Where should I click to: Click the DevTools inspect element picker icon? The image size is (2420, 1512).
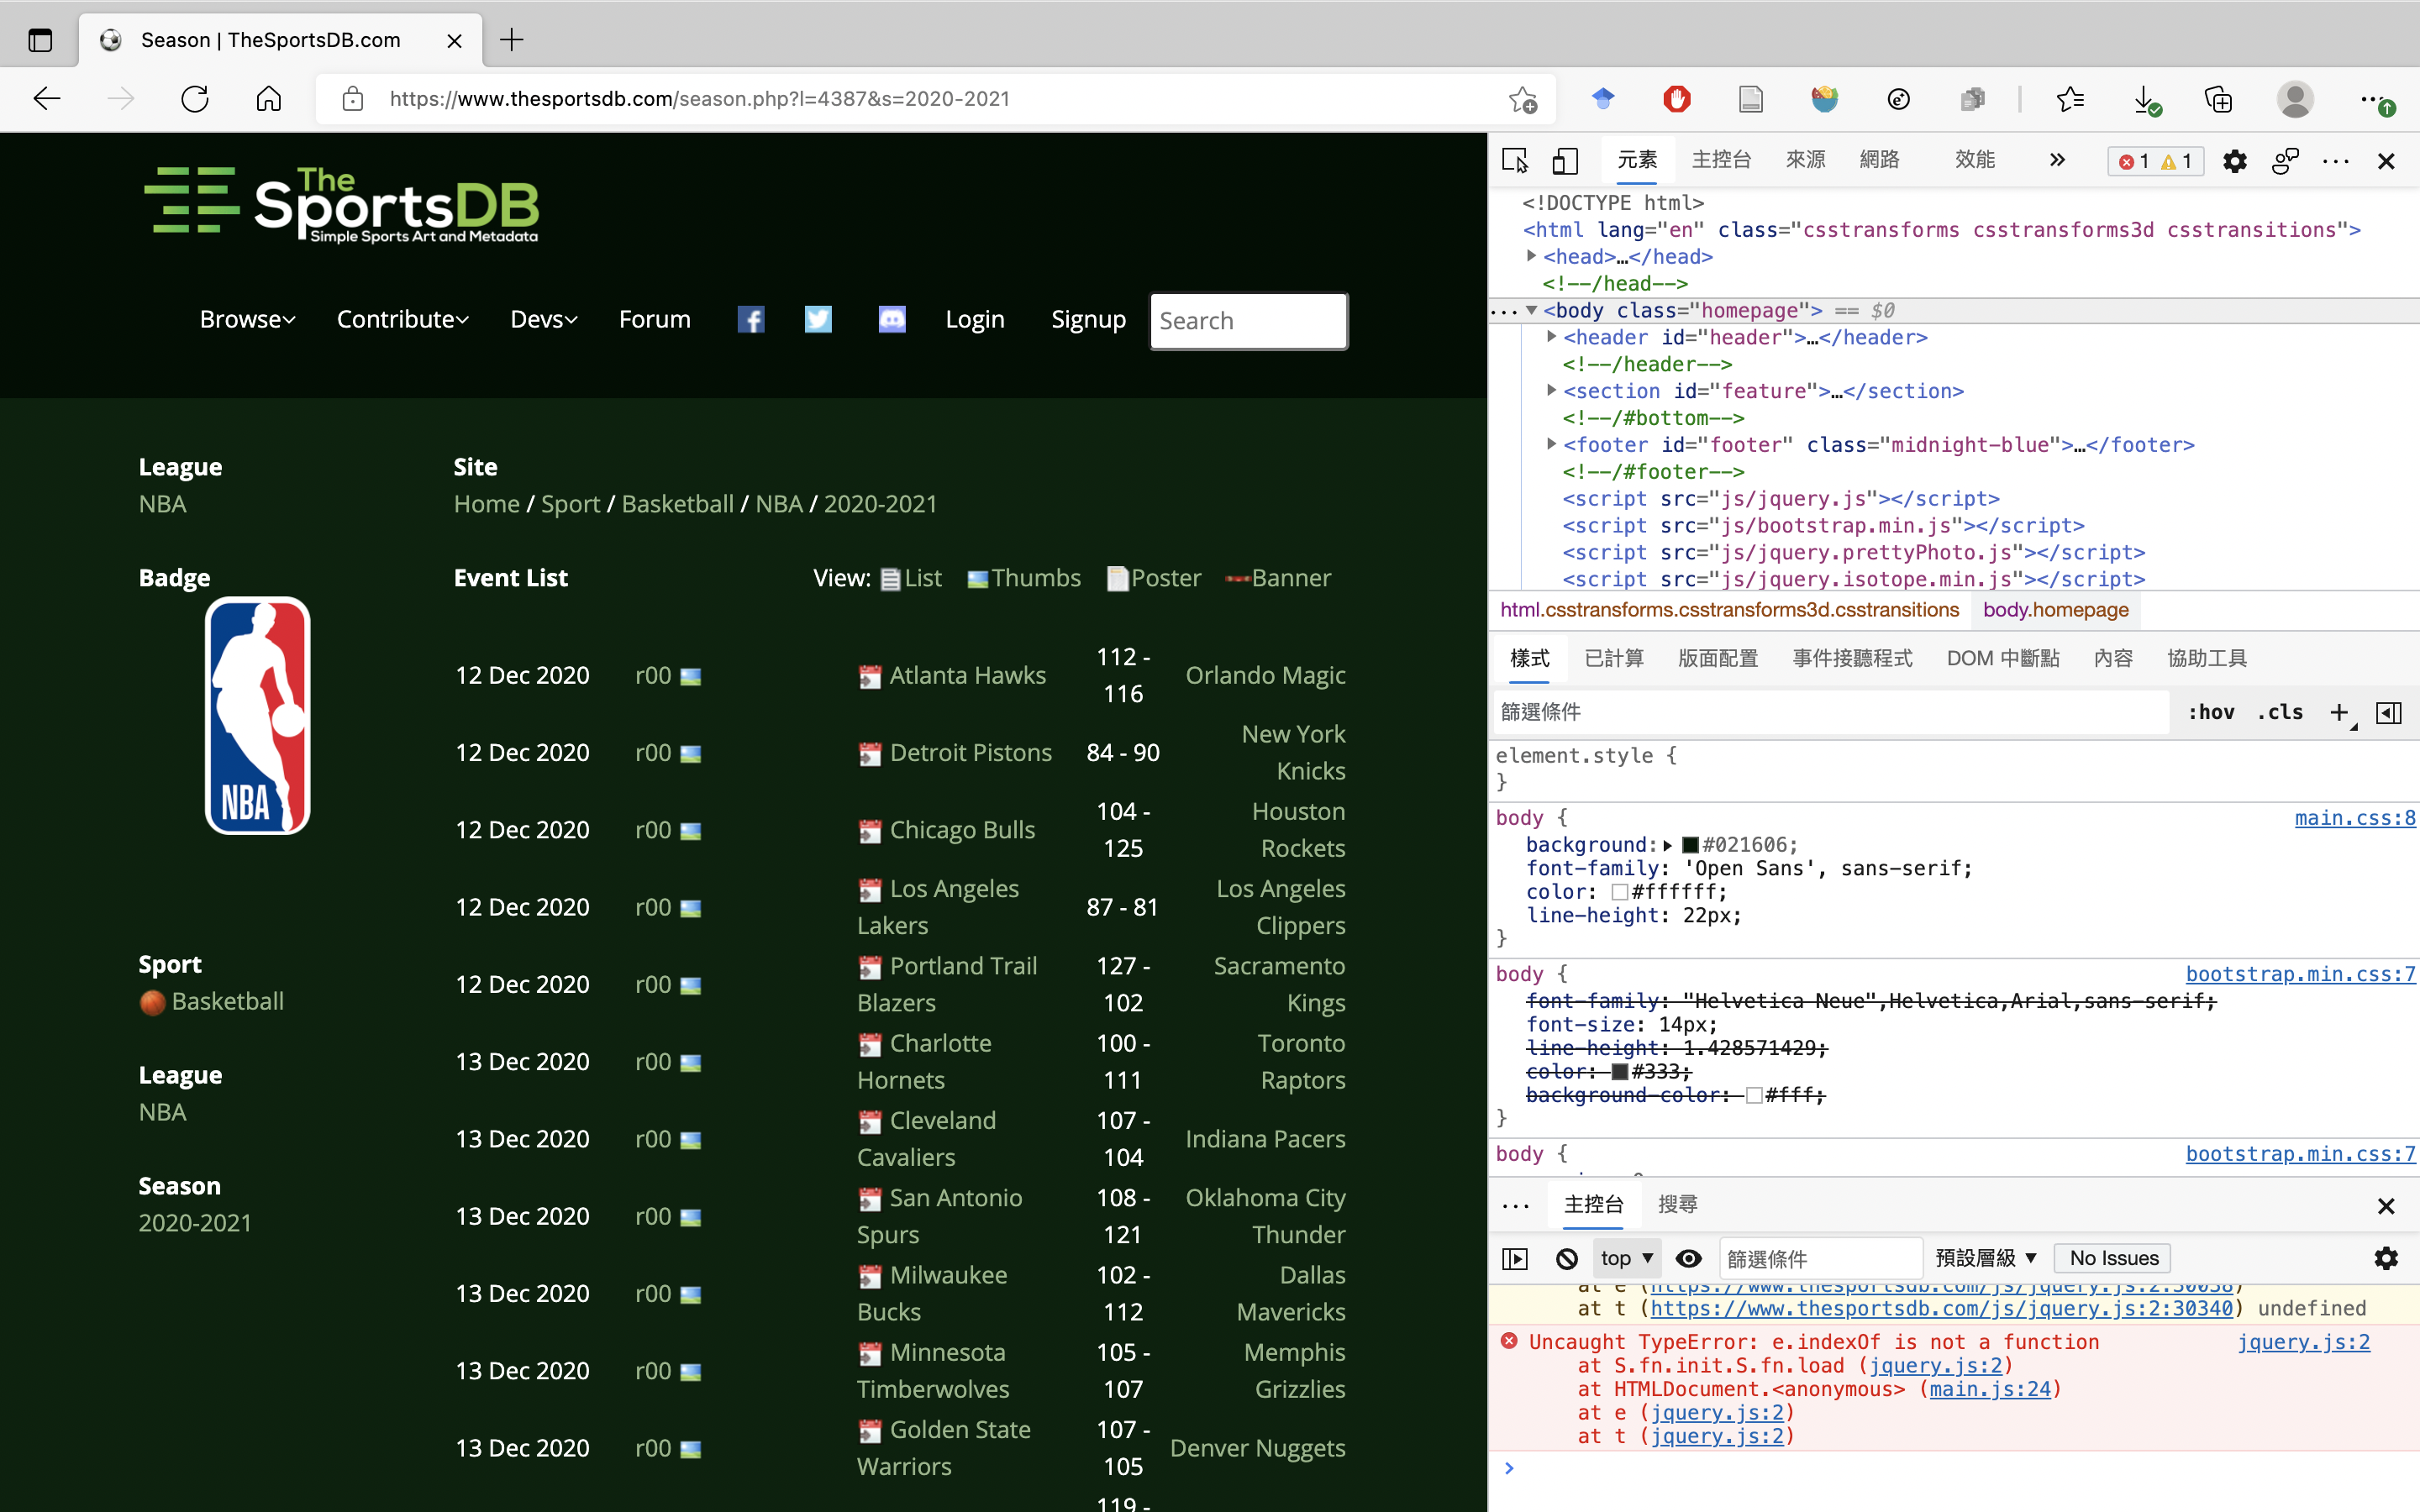[x=1514, y=161]
